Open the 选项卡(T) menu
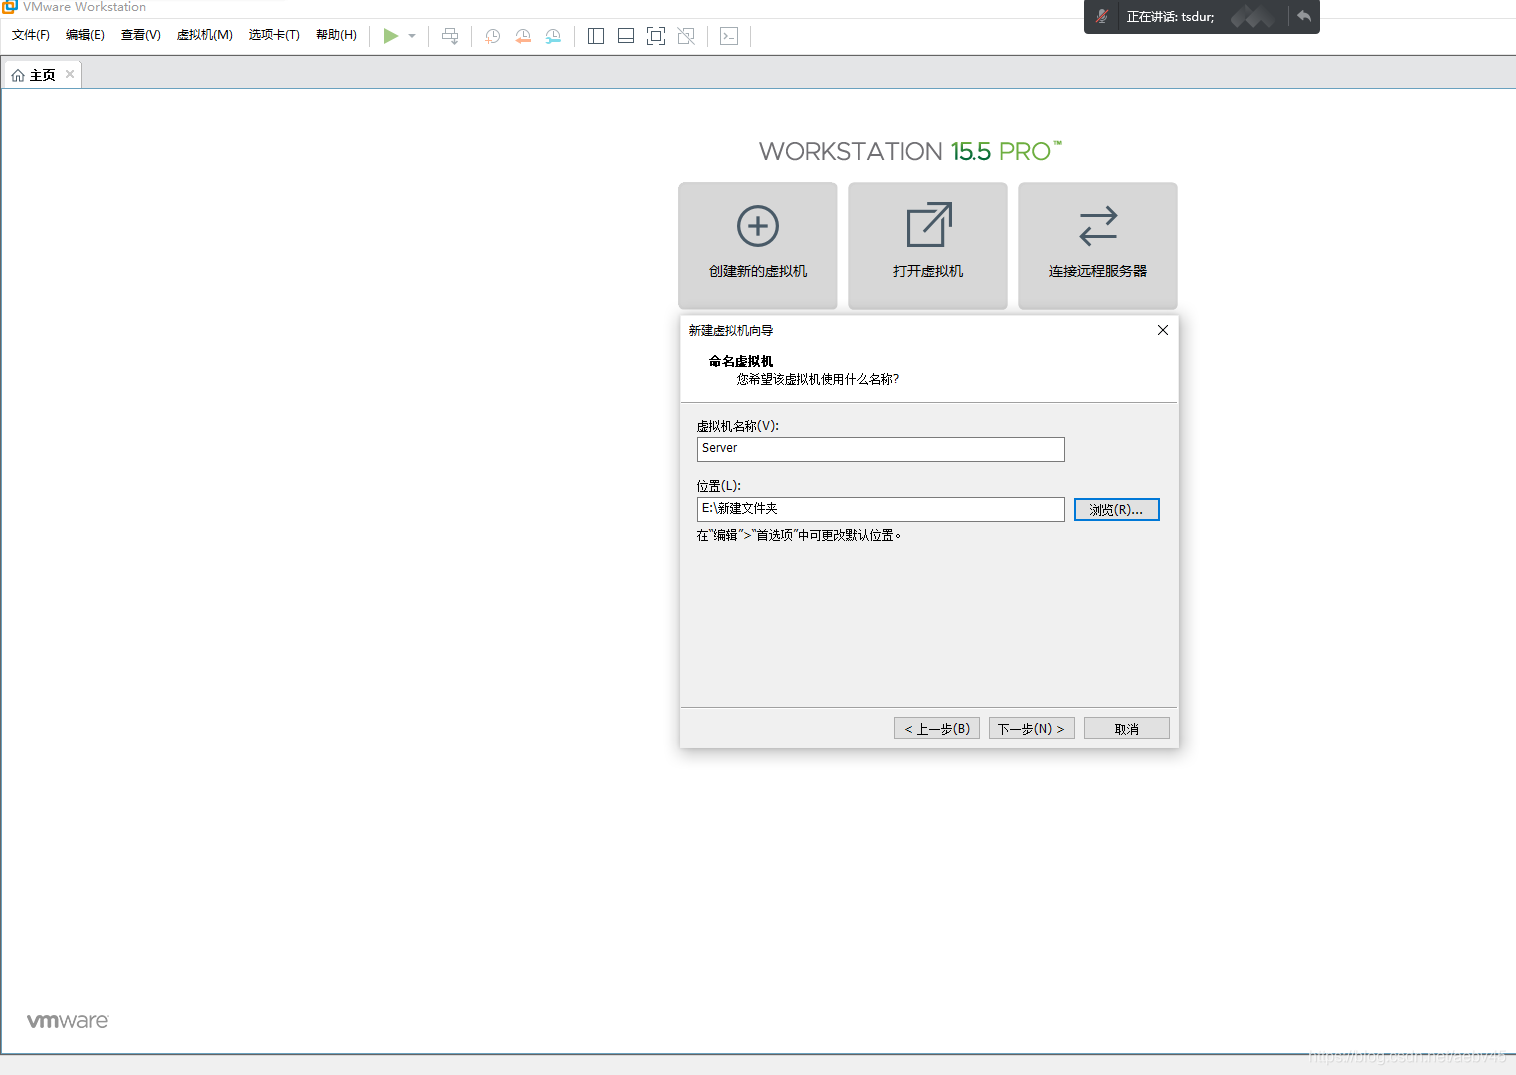This screenshot has height=1075, width=1516. click(274, 35)
